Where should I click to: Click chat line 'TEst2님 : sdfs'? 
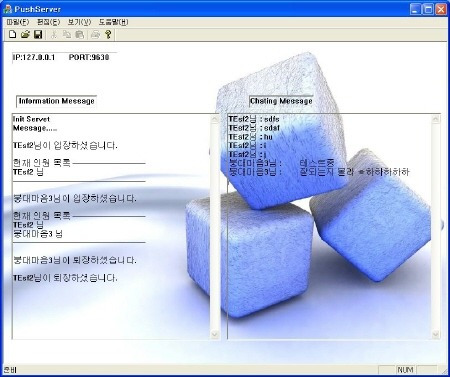[x=254, y=119]
